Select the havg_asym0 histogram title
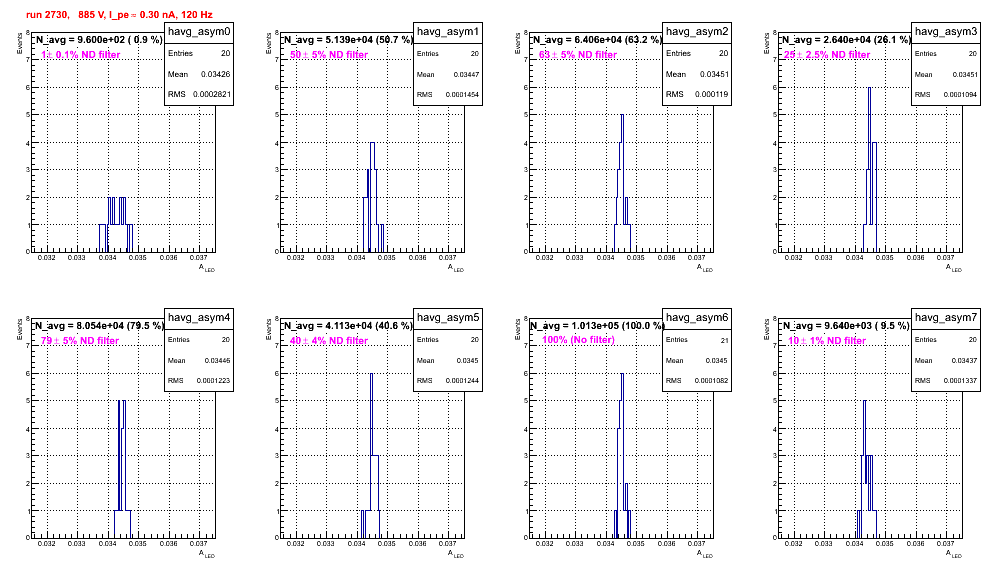 [x=199, y=32]
